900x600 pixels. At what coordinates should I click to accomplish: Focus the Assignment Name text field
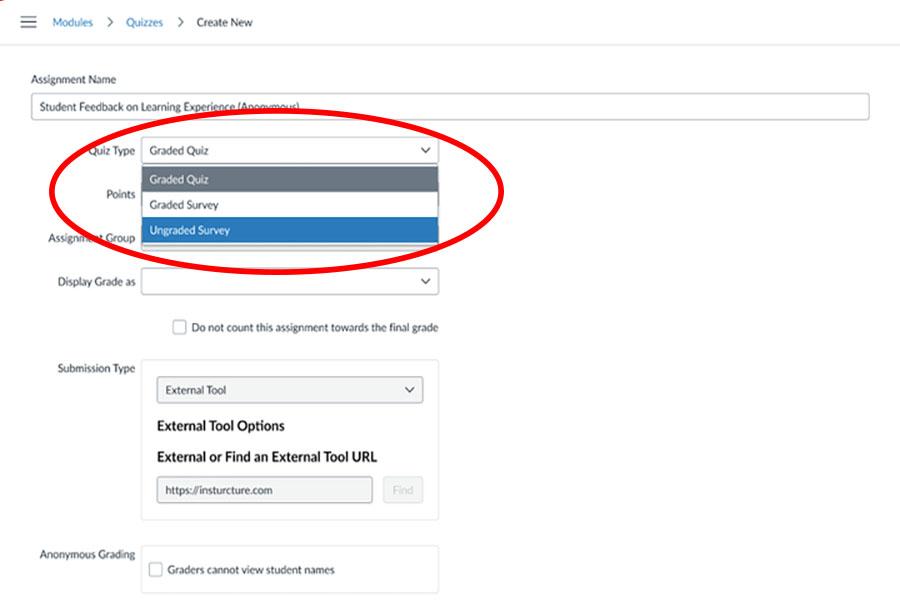tap(450, 106)
